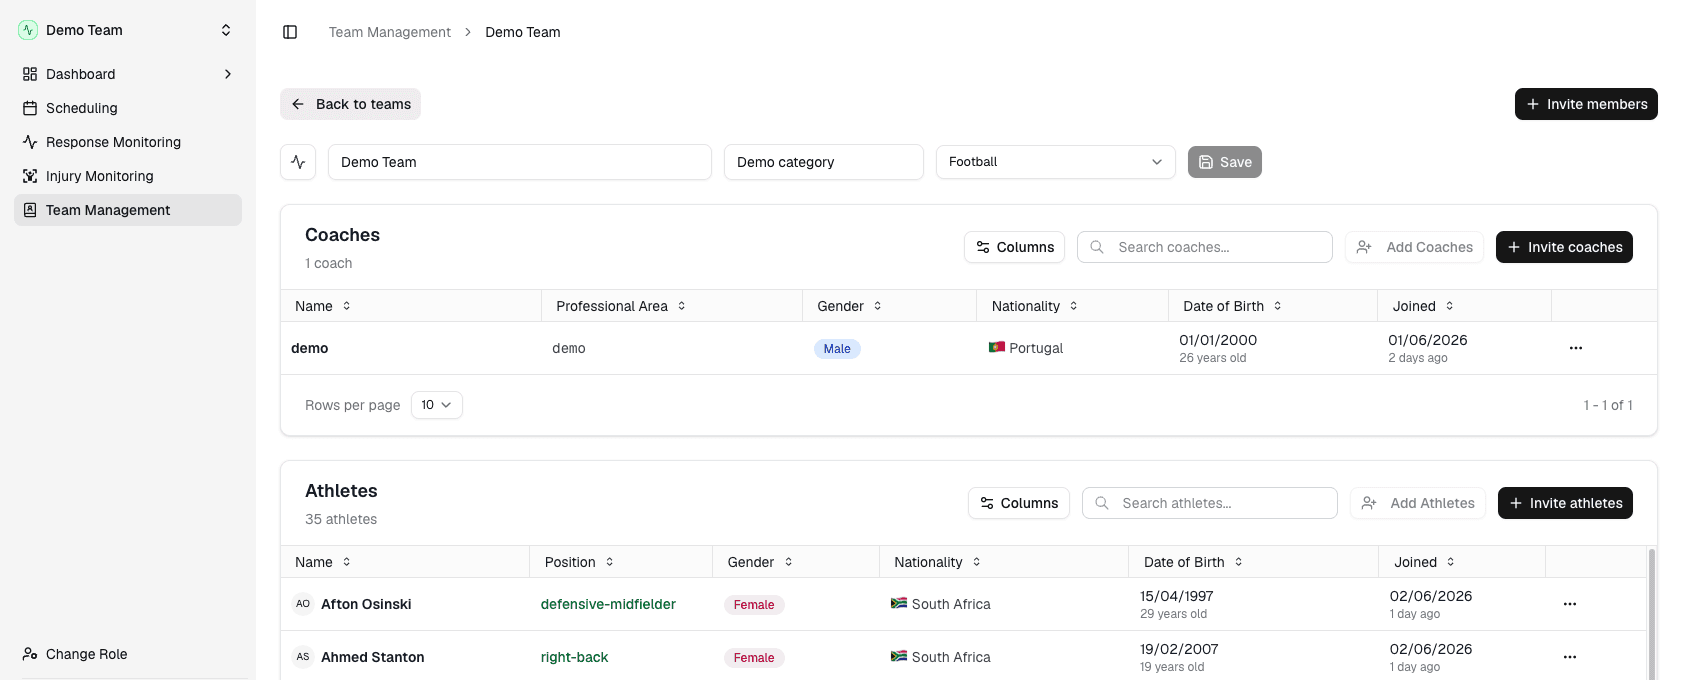Click the activity pulse icon beside team name
The image size is (1682, 680).
(x=298, y=162)
